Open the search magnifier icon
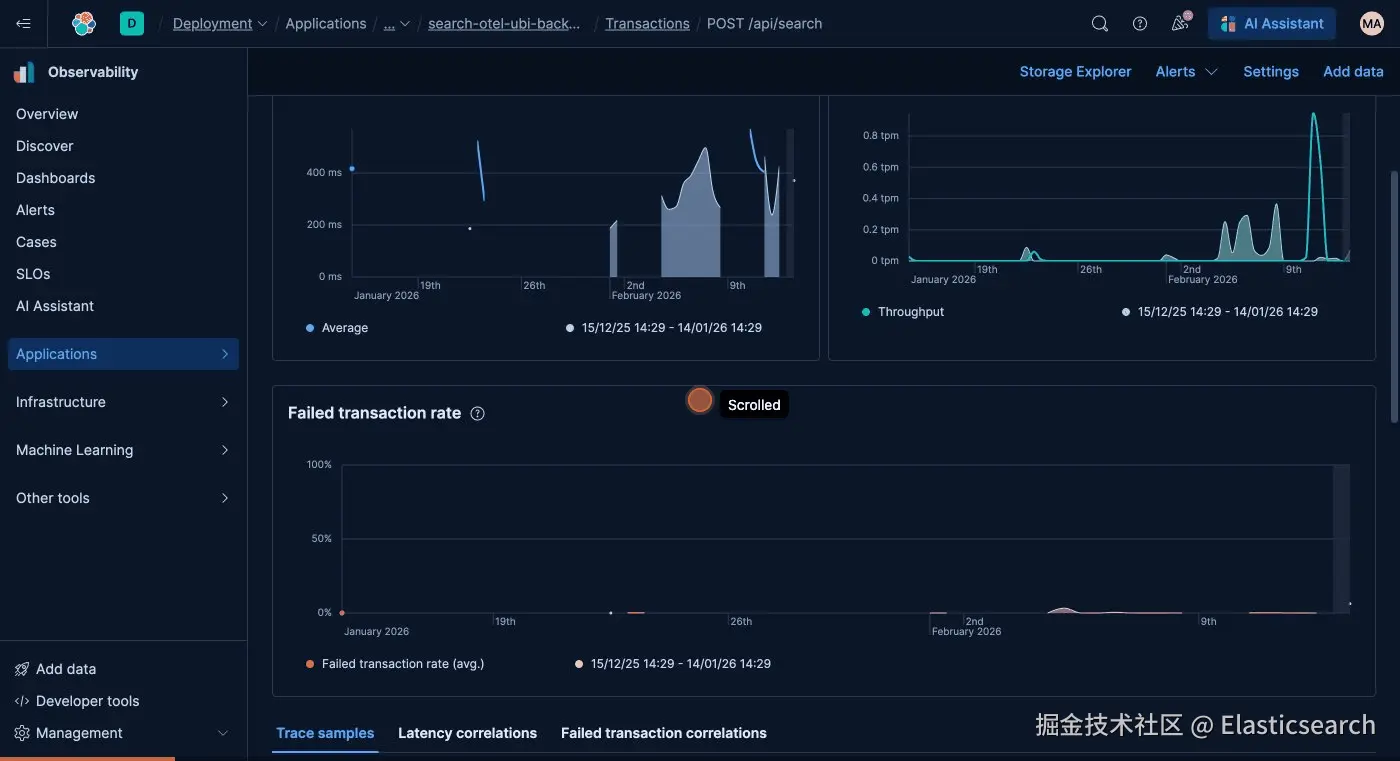The image size is (1400, 761). [1100, 24]
